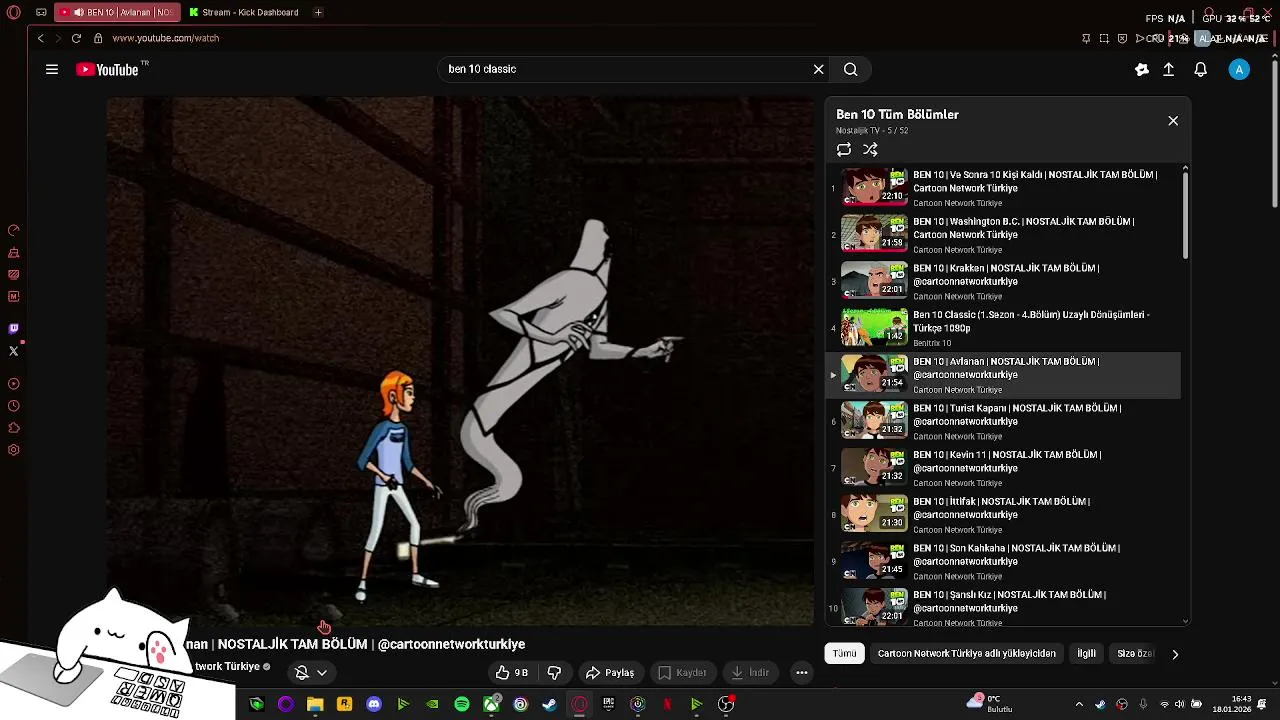This screenshot has width=1280, height=720.
Task: Download the video via İndir
Action: click(x=750, y=673)
